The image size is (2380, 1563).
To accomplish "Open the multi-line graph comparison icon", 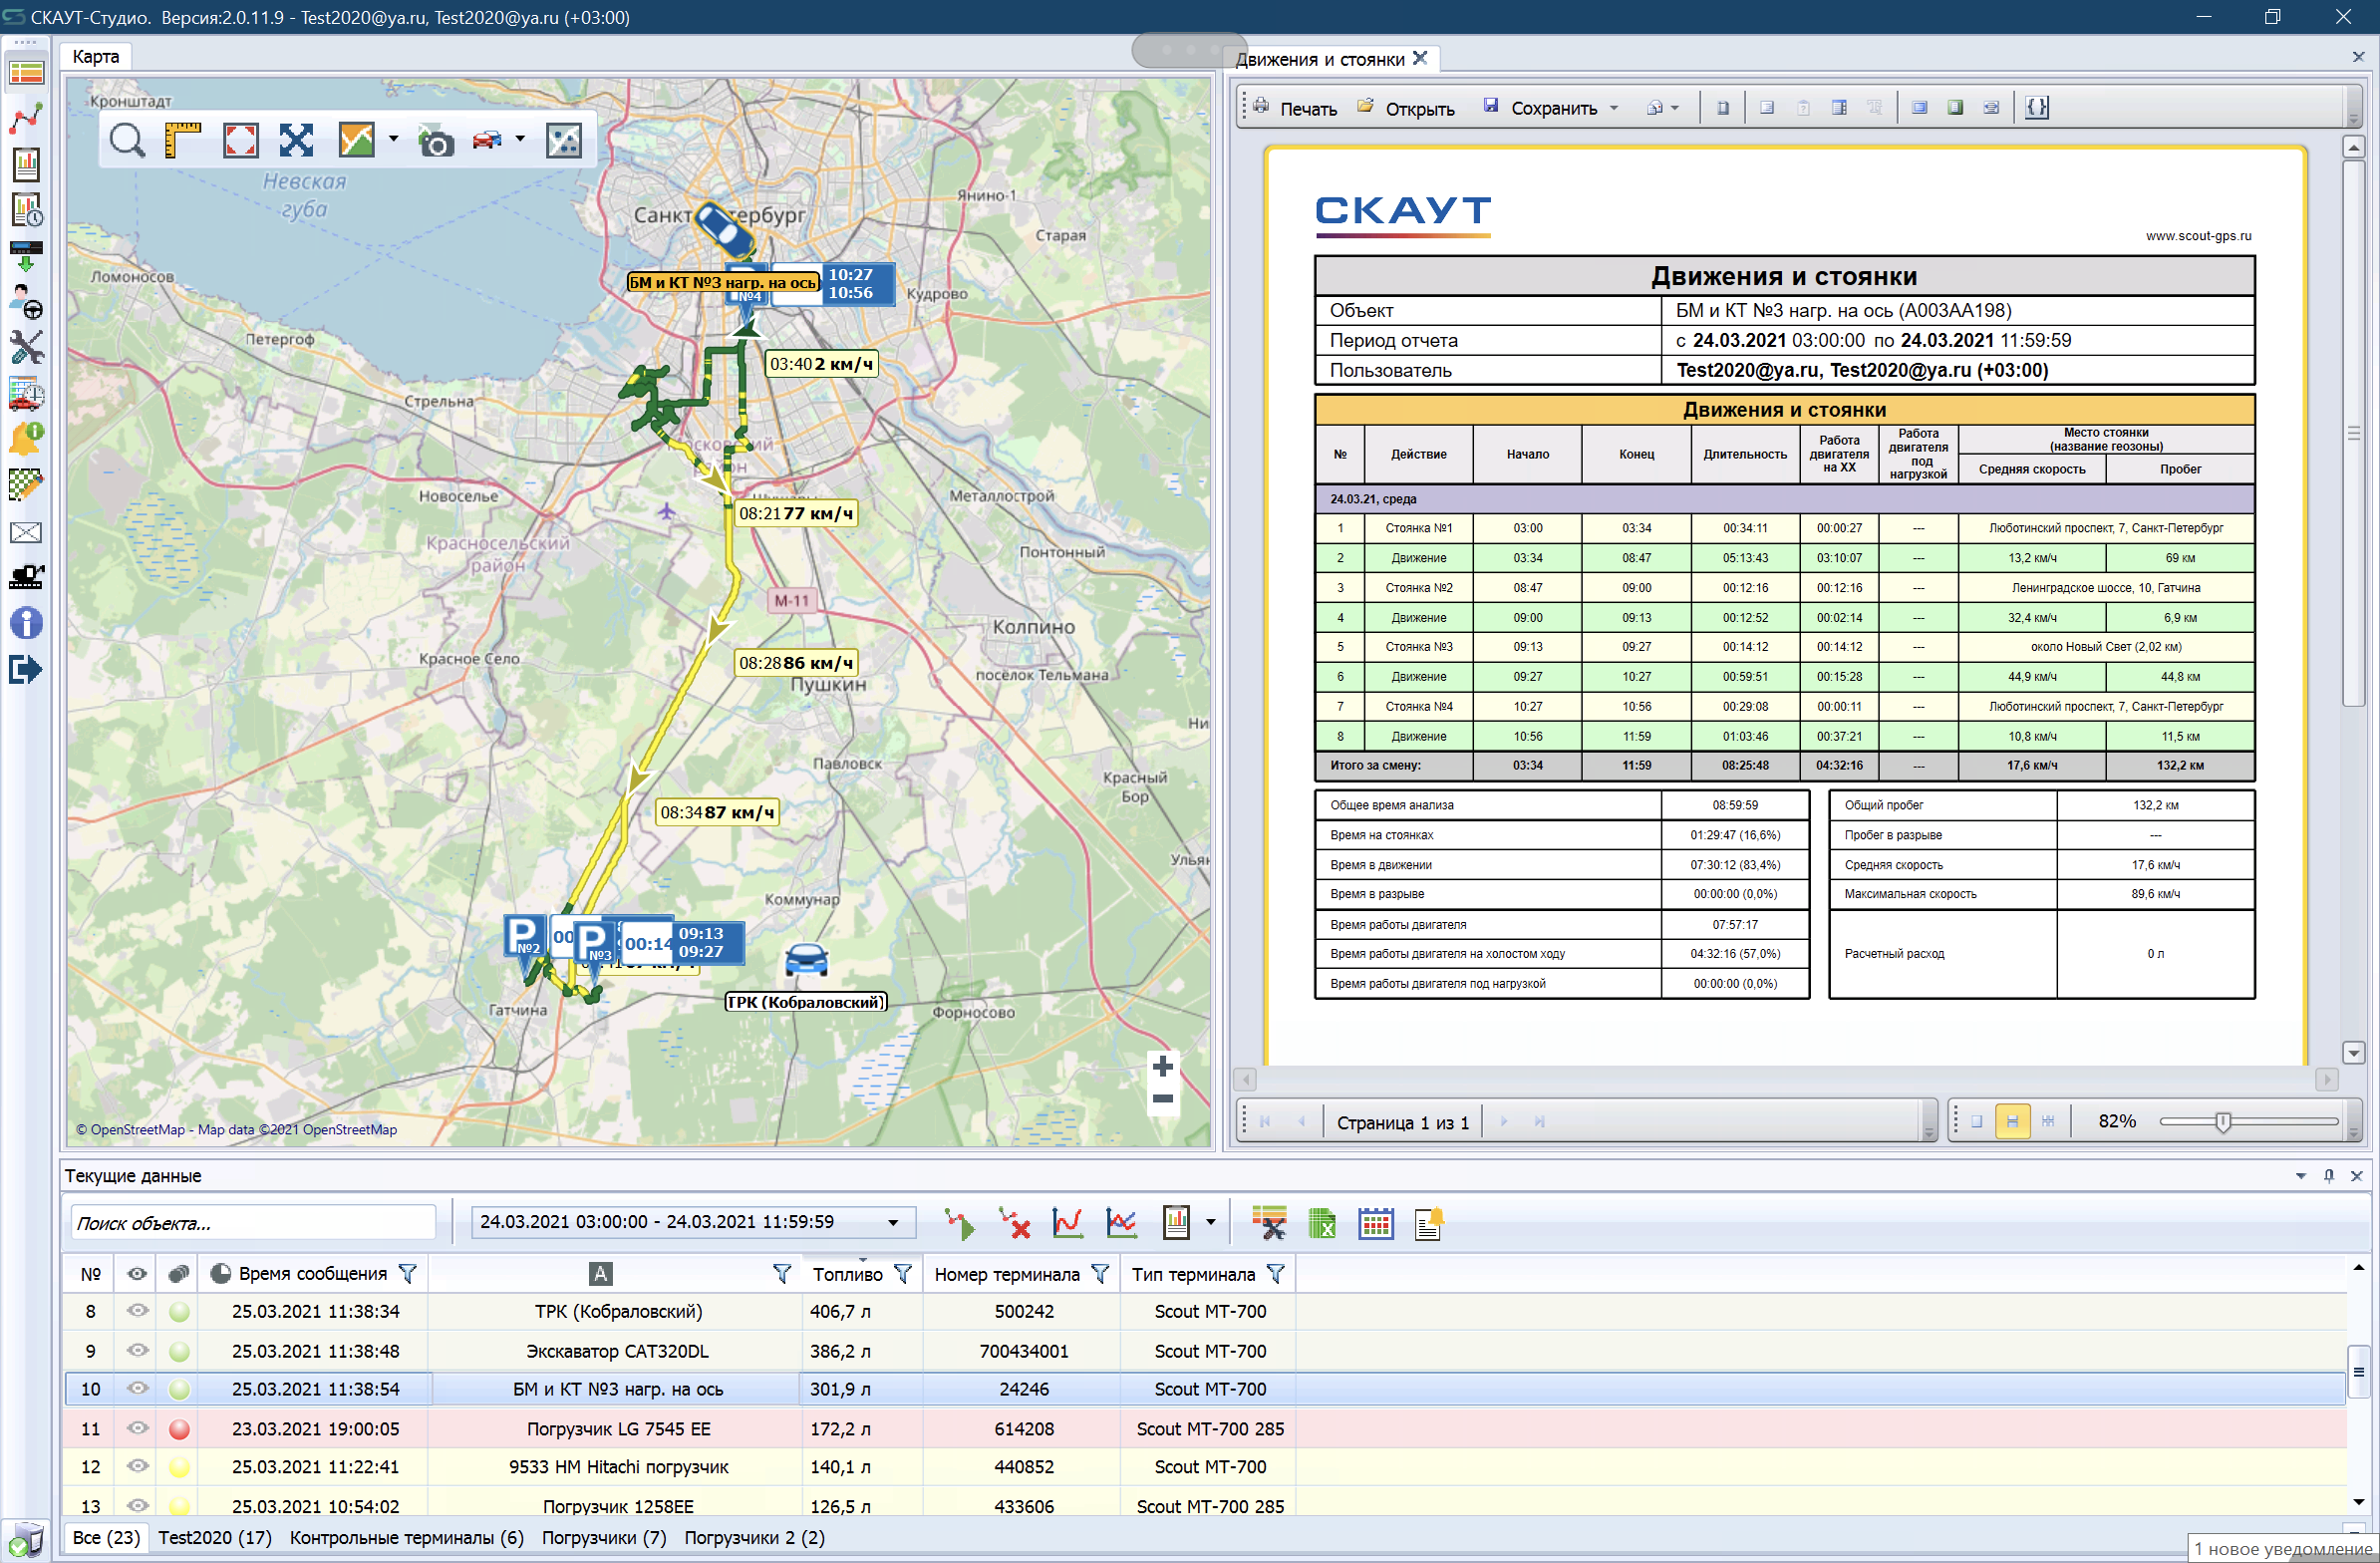I will pos(1121,1223).
